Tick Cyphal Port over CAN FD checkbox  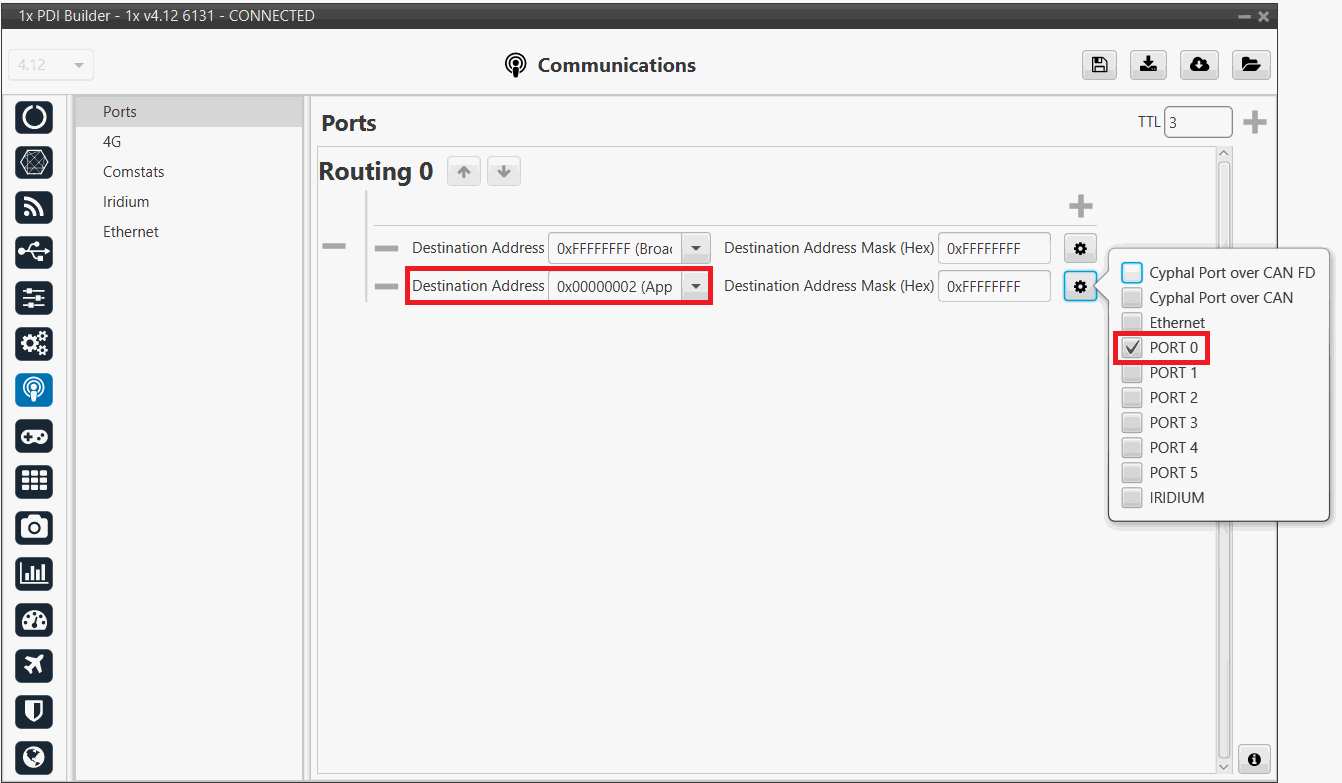[x=1132, y=273]
